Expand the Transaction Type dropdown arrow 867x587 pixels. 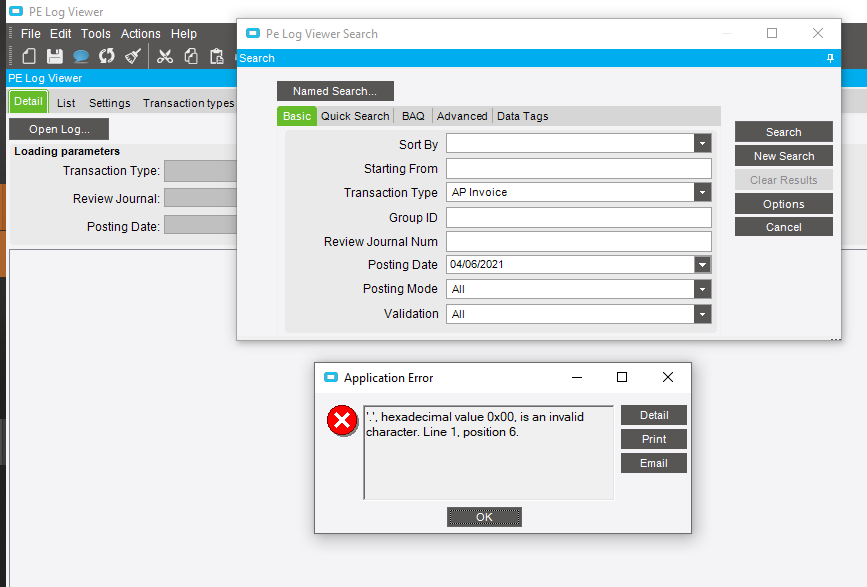pos(702,192)
